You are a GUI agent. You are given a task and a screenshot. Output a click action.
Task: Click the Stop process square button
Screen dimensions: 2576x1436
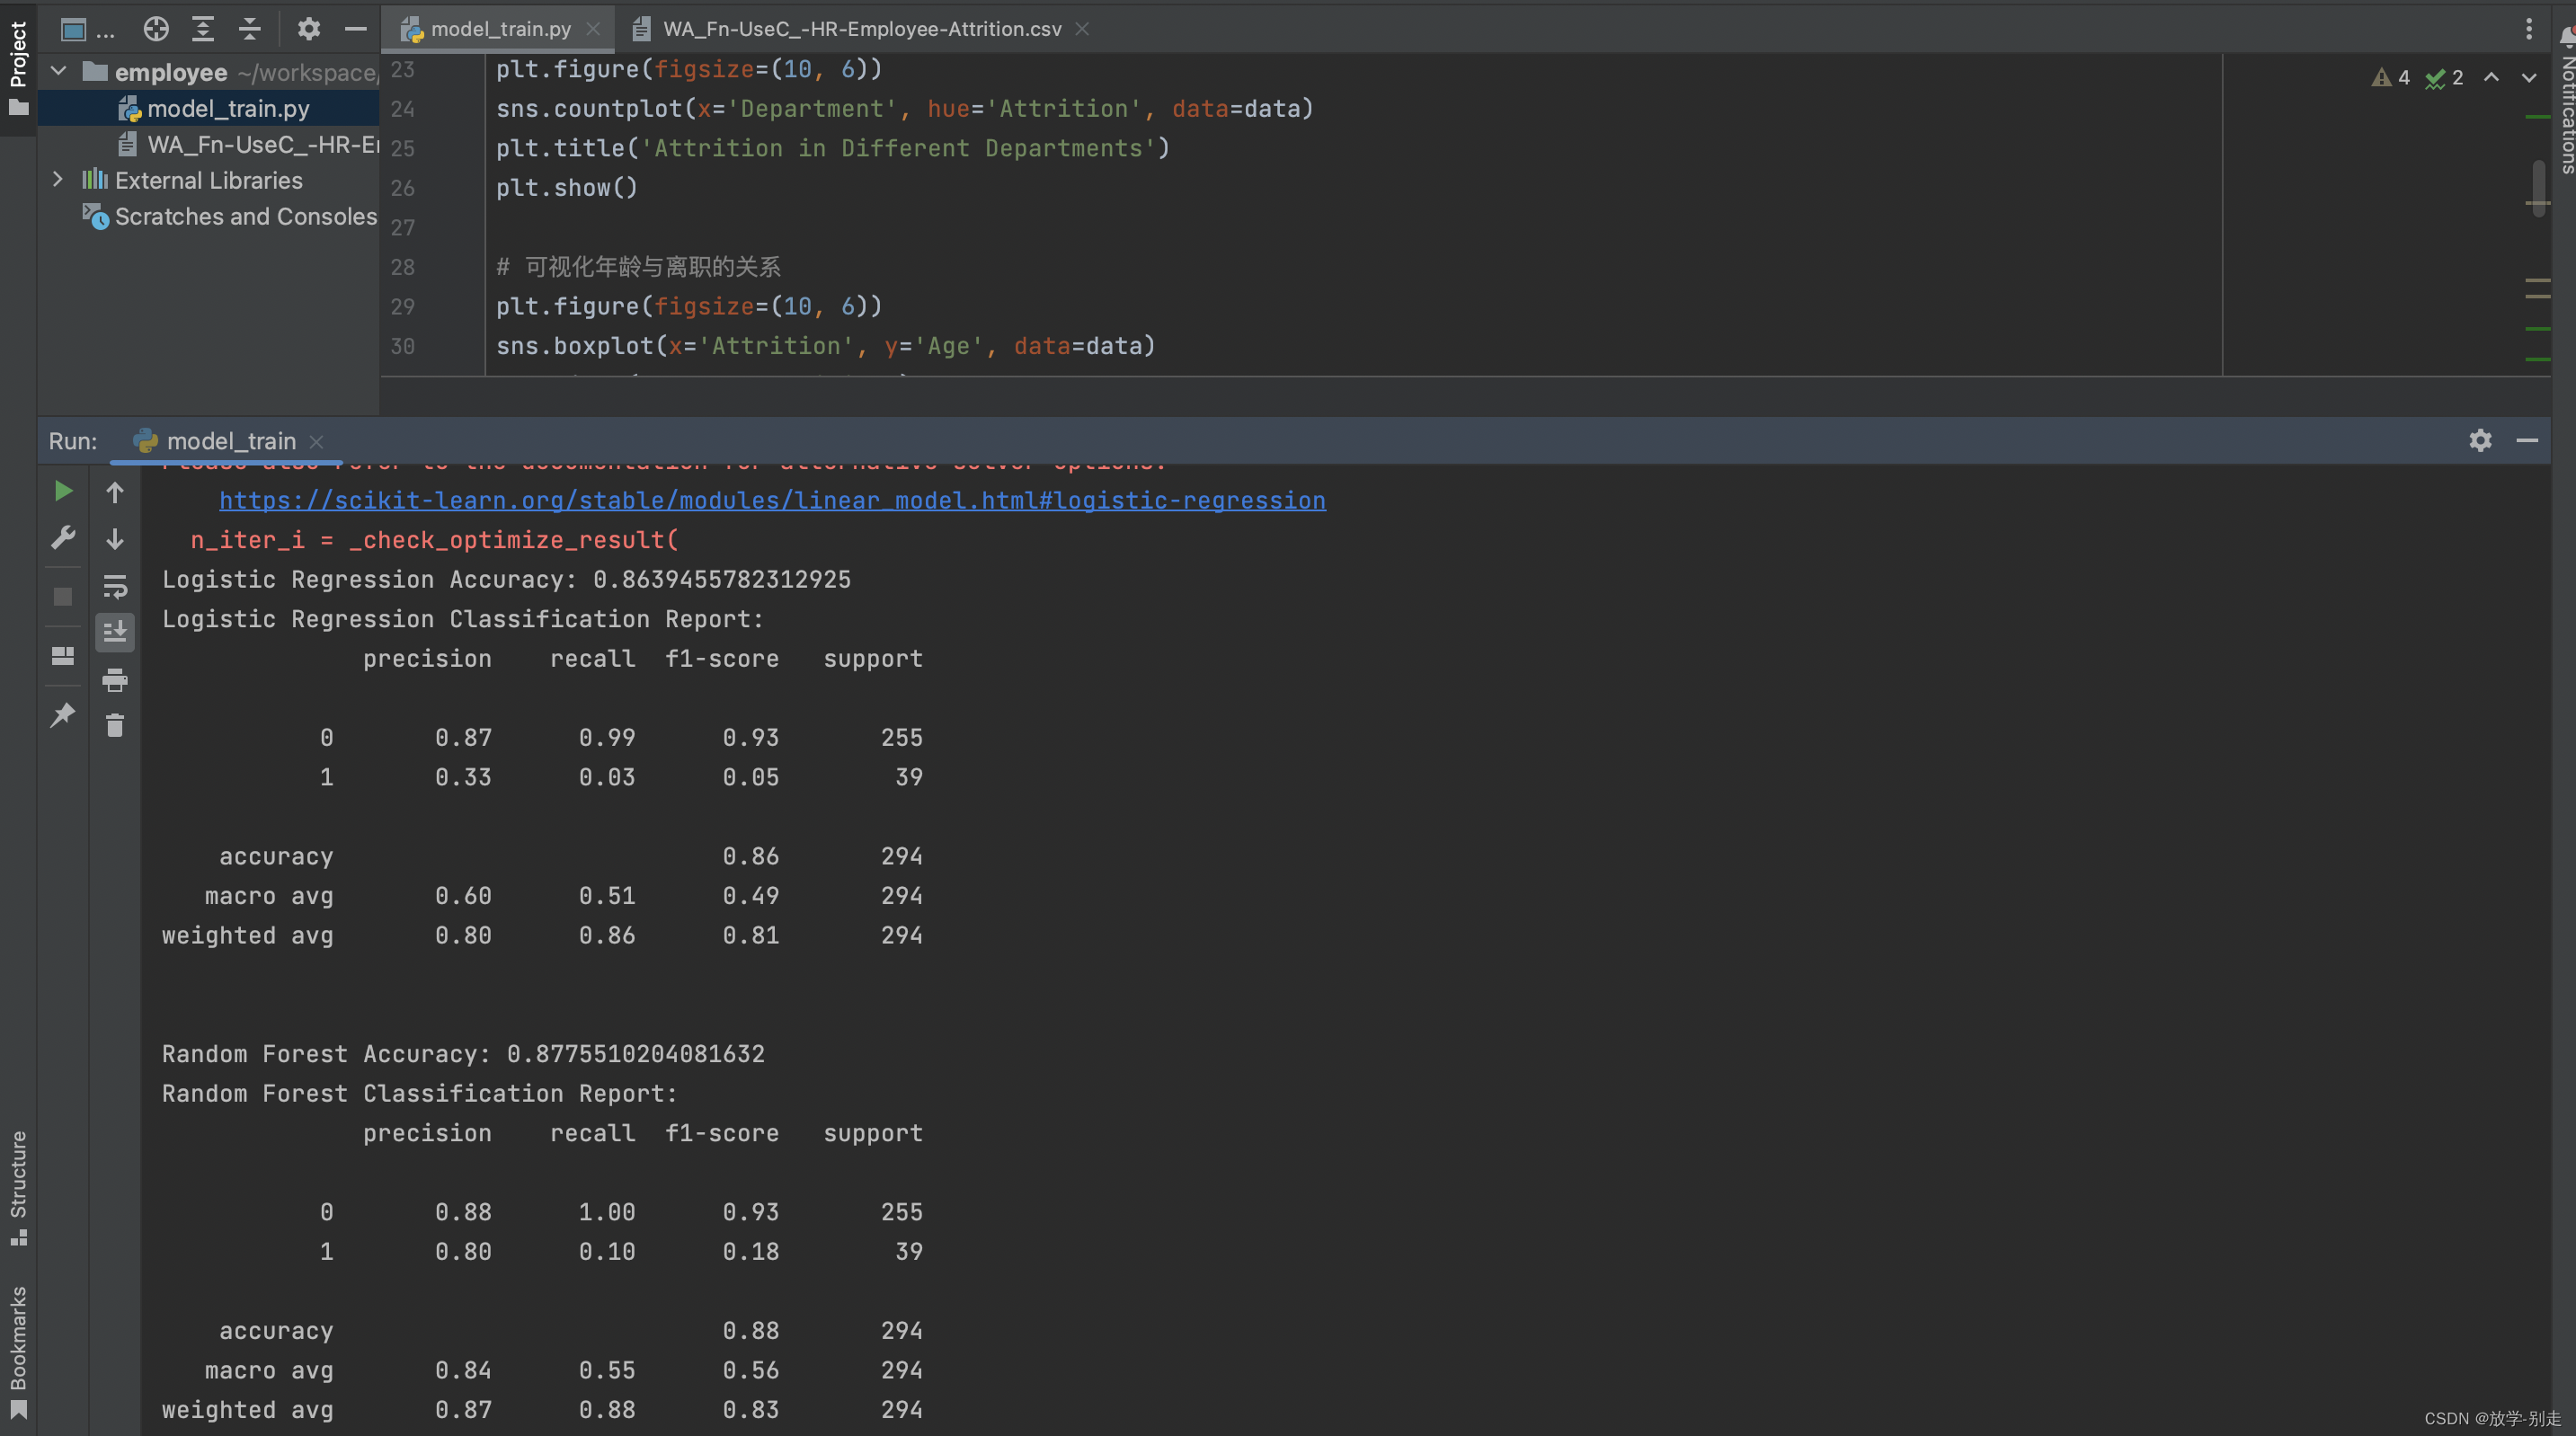pos(62,597)
